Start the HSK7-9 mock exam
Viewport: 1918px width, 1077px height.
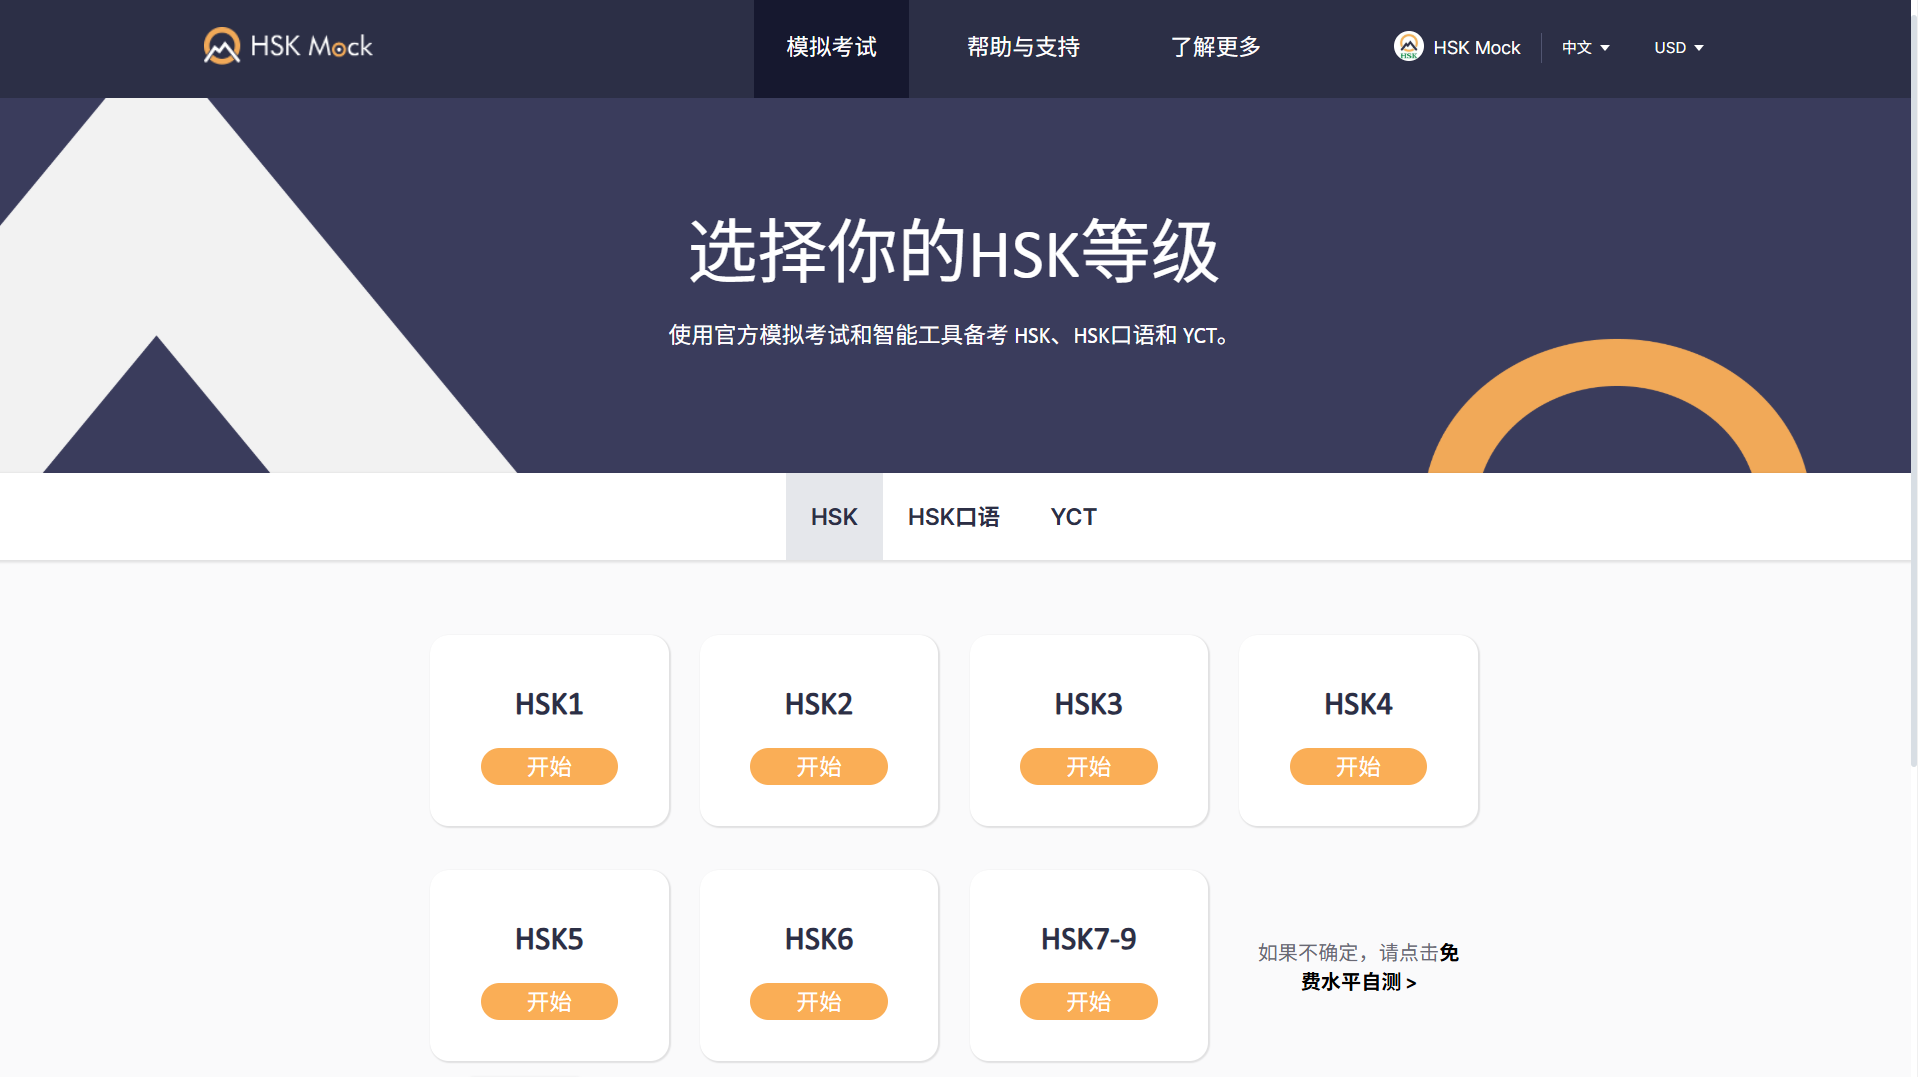[1088, 1001]
